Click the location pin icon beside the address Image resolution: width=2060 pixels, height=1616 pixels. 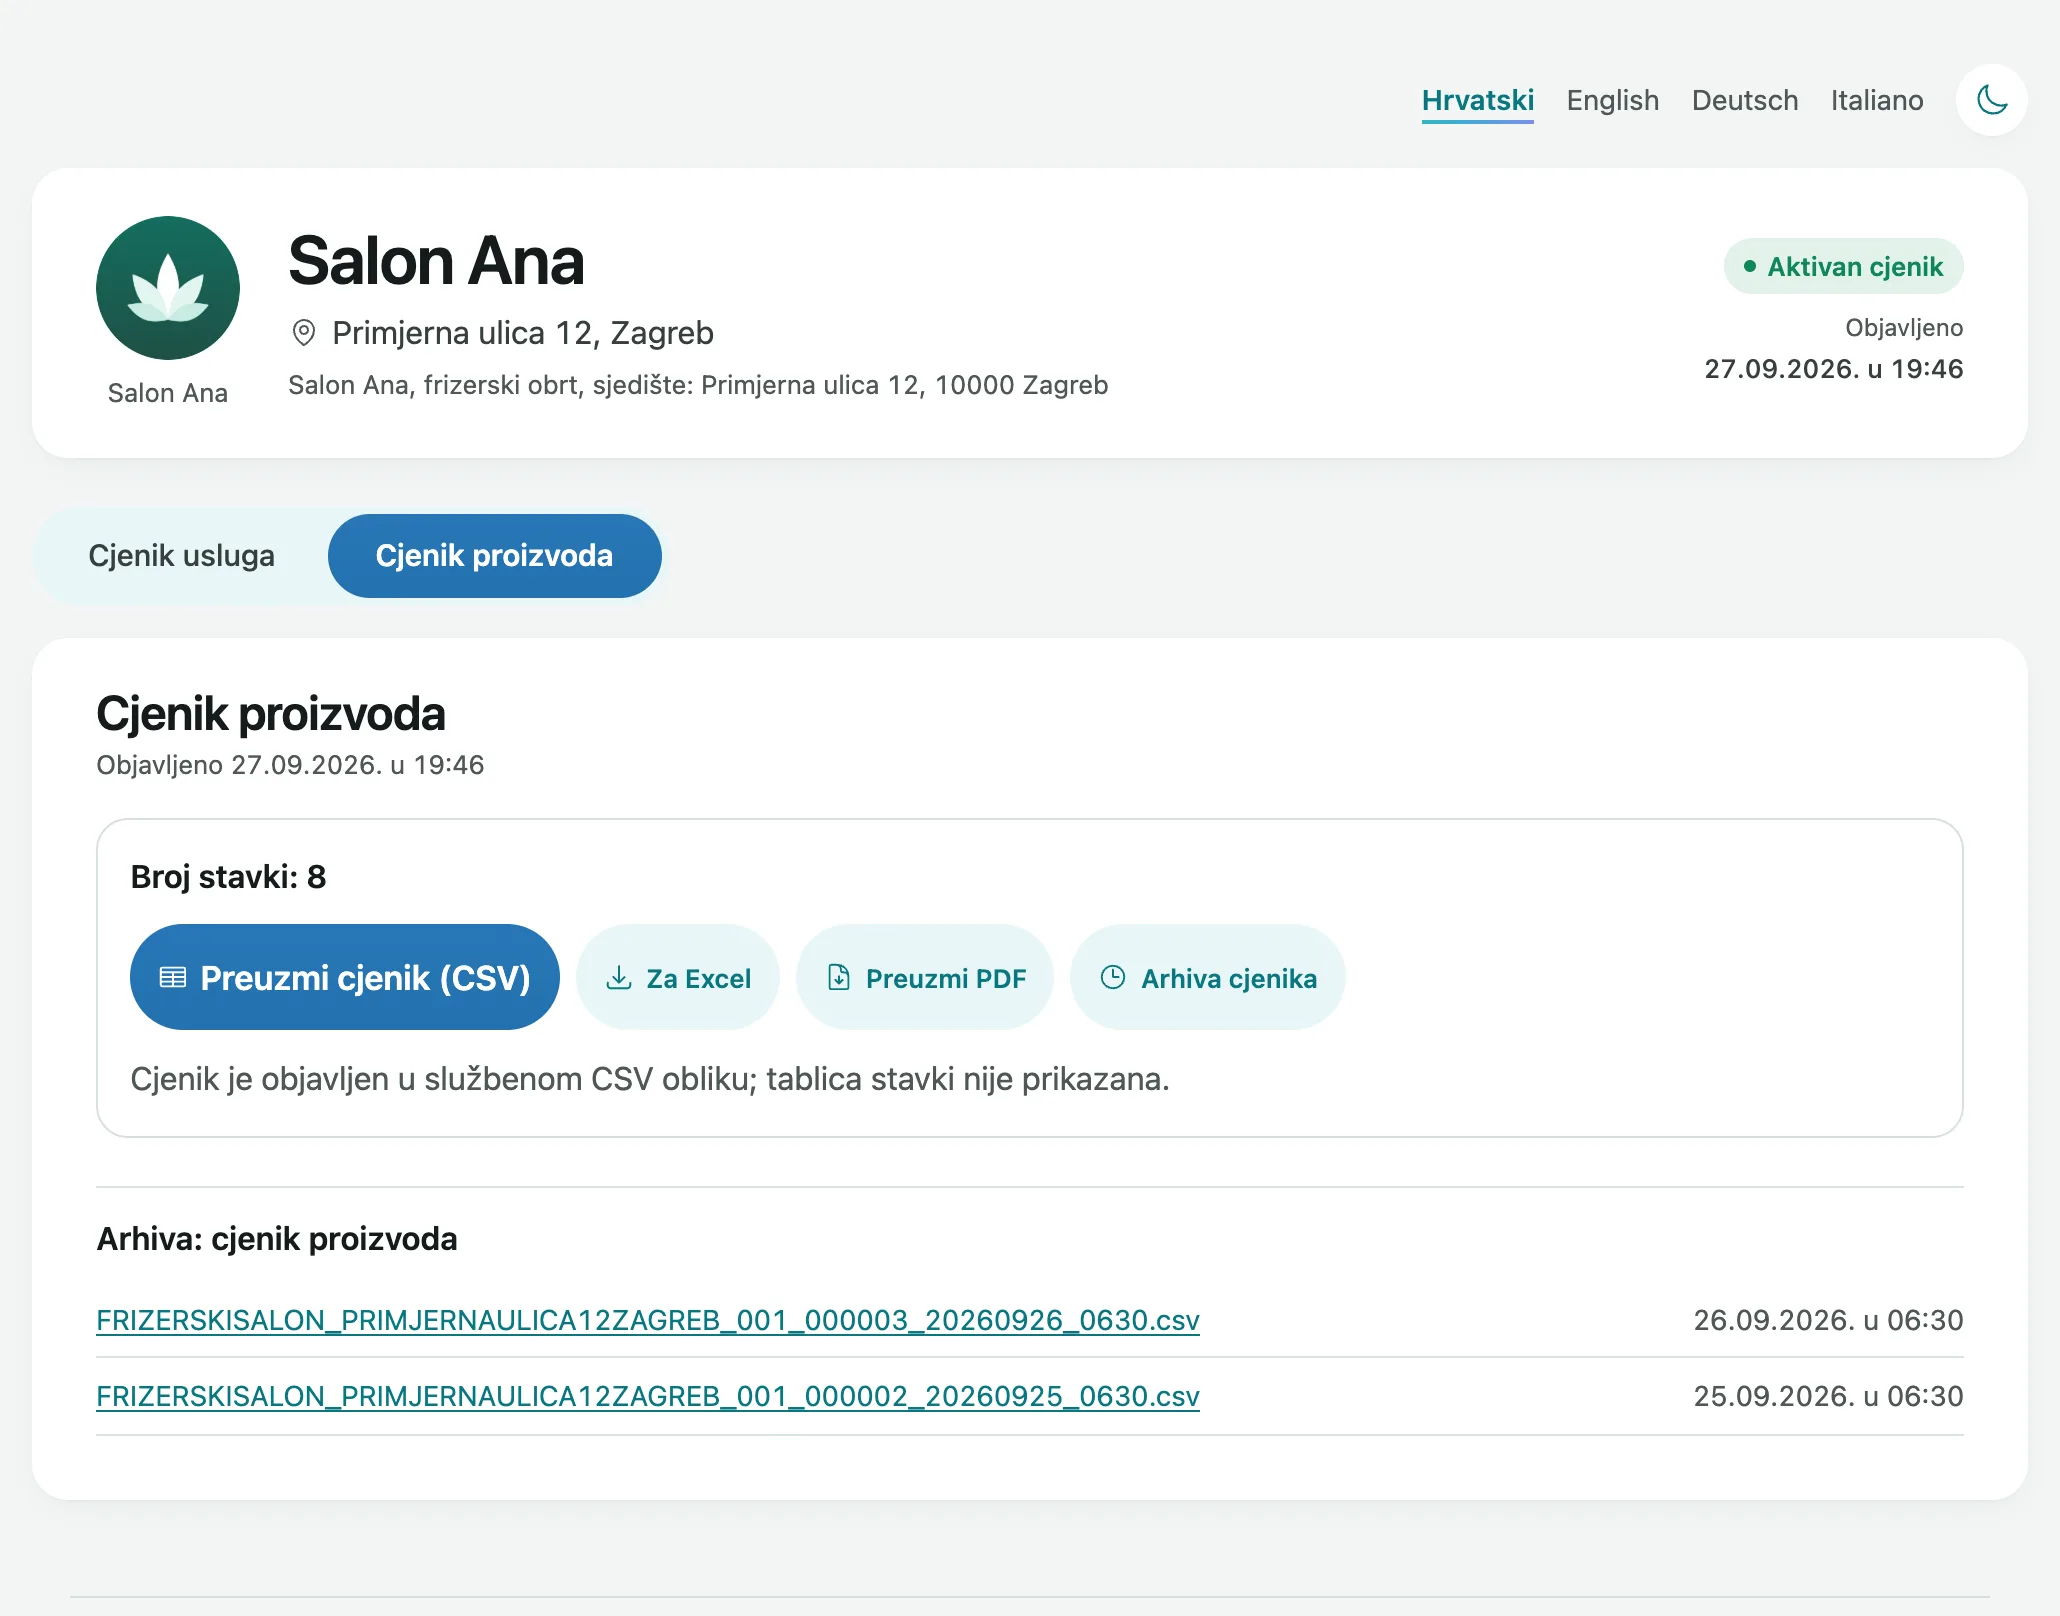[x=304, y=333]
